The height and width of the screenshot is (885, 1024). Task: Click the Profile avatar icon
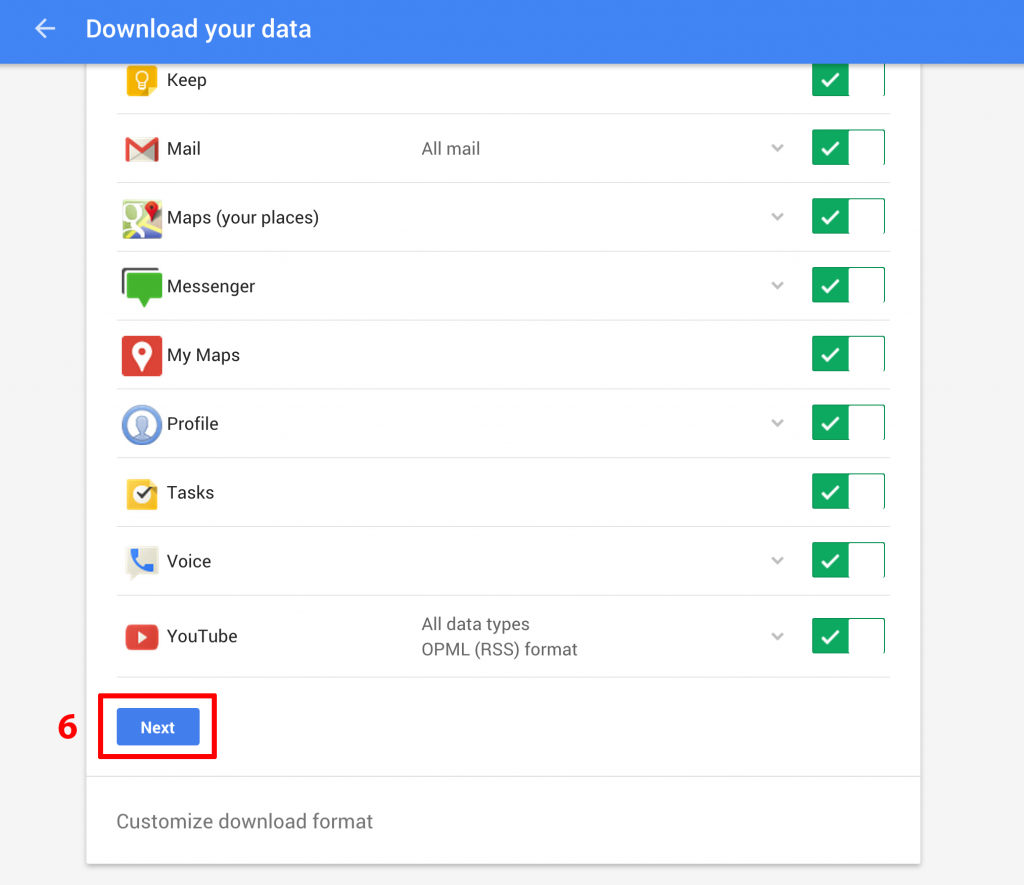142,425
